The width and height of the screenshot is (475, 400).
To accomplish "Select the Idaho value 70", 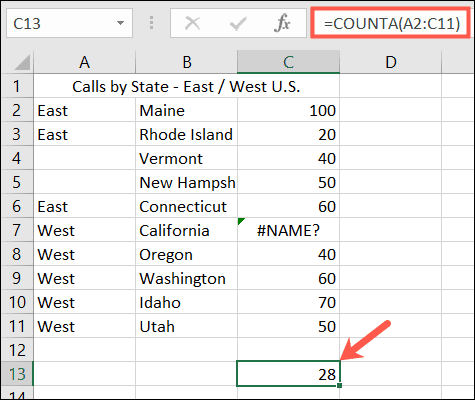I will 288,302.
